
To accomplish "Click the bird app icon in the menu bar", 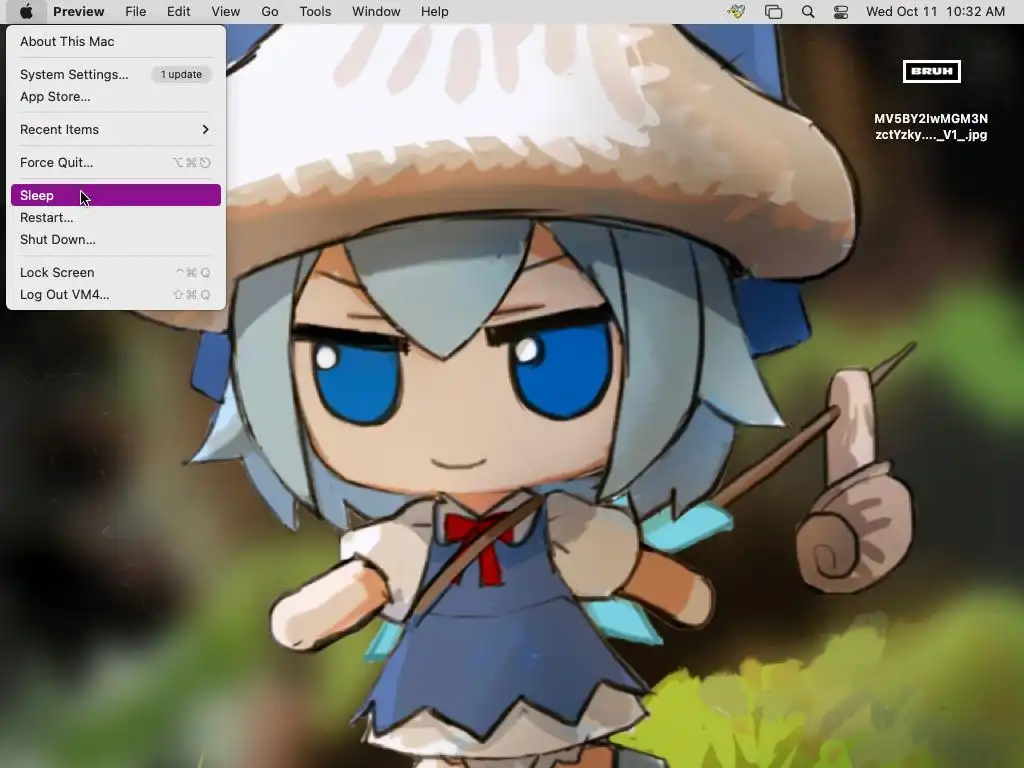I will point(737,12).
